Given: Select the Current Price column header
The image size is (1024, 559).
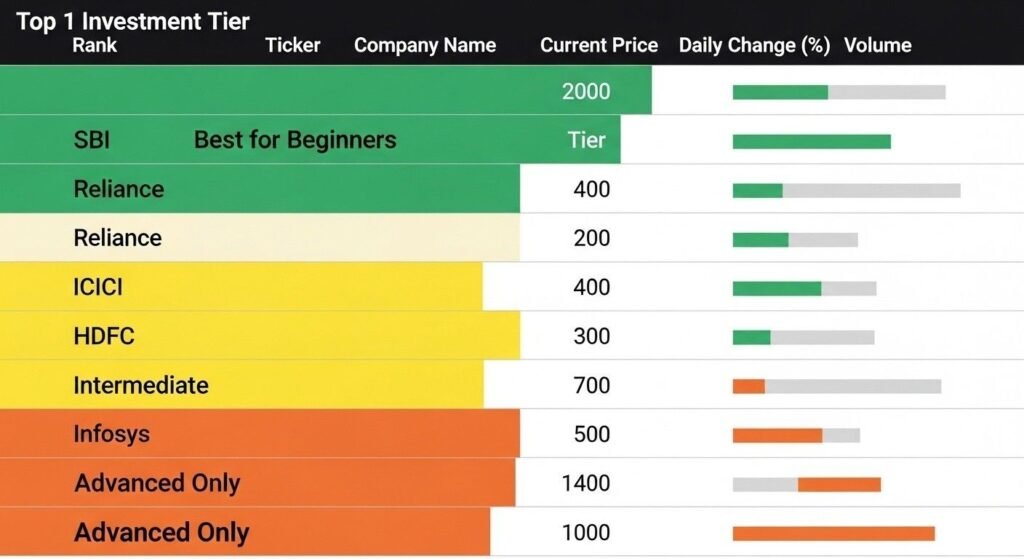Looking at the screenshot, I should click(x=599, y=45).
